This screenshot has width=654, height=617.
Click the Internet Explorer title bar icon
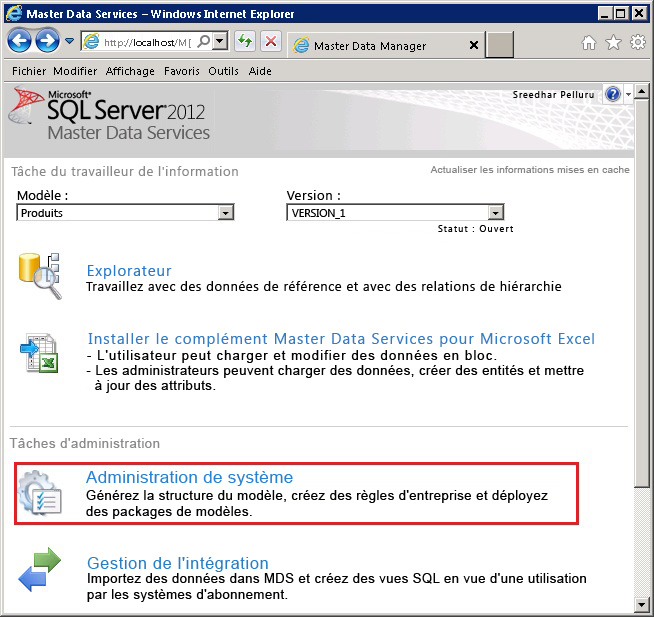click(x=13, y=13)
